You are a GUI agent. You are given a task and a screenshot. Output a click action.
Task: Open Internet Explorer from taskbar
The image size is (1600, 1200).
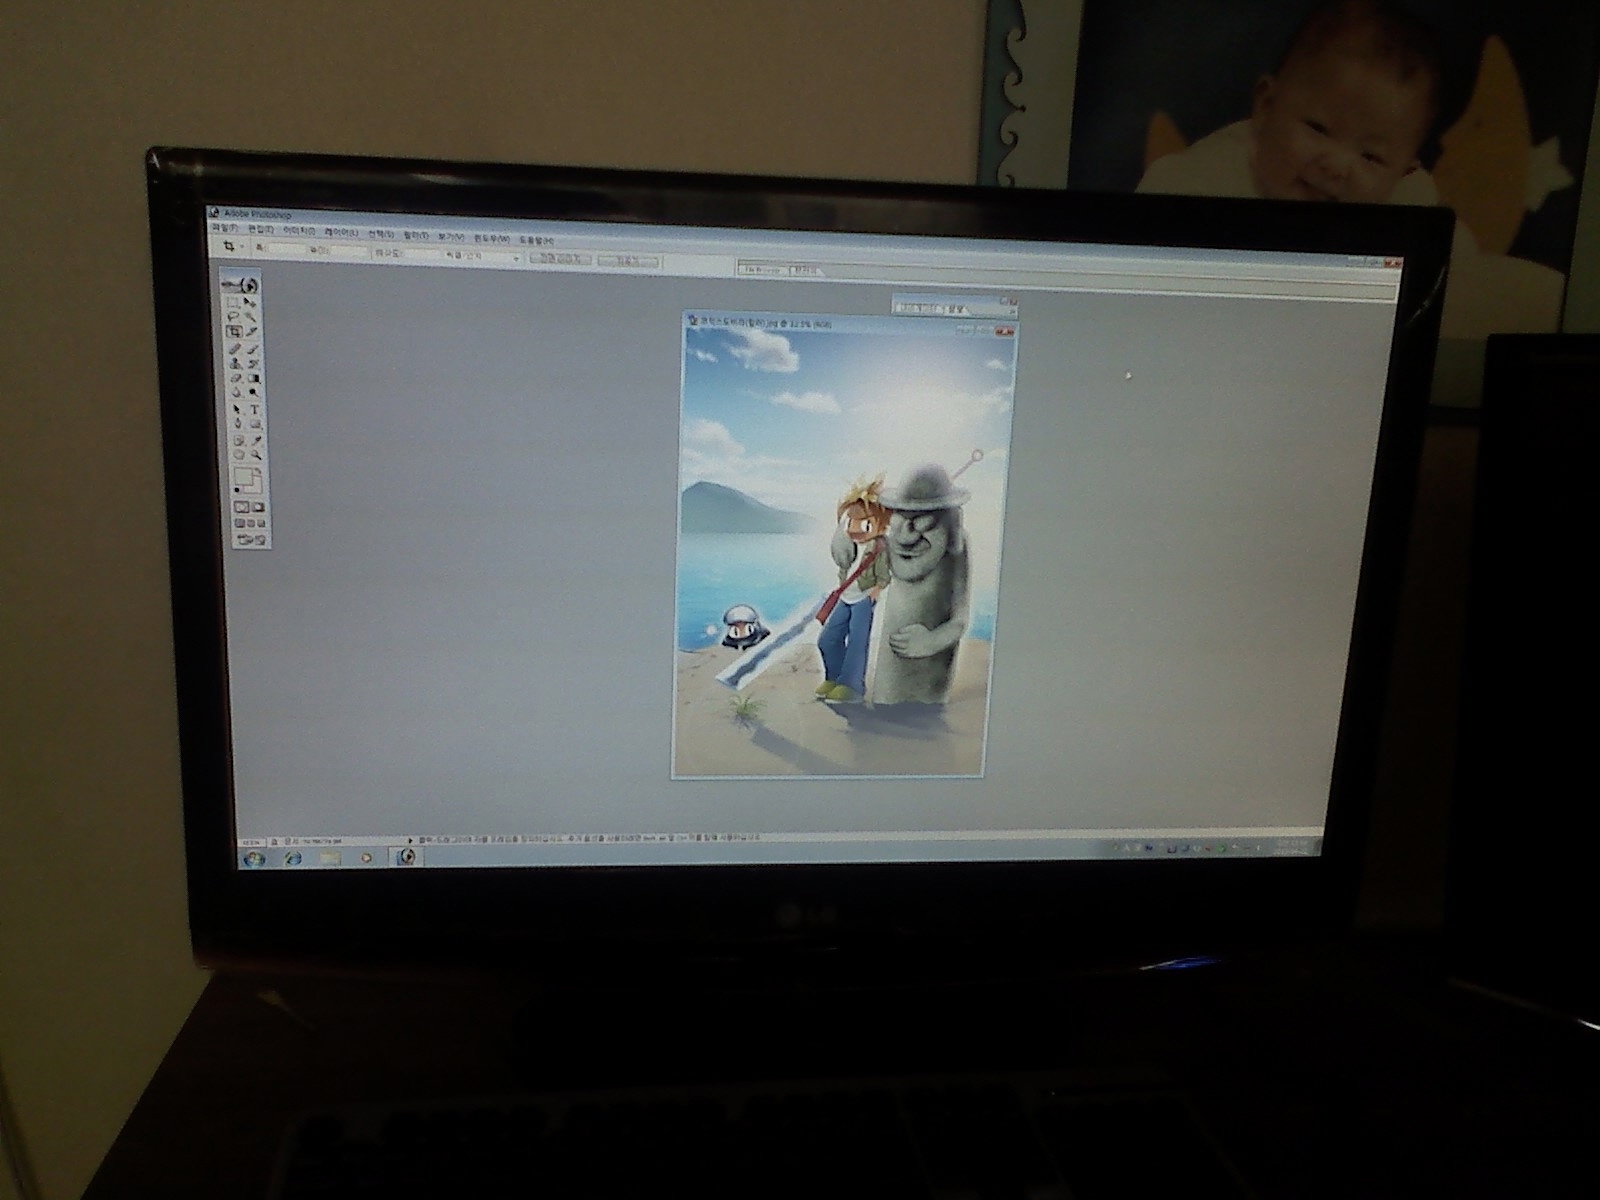(293, 858)
